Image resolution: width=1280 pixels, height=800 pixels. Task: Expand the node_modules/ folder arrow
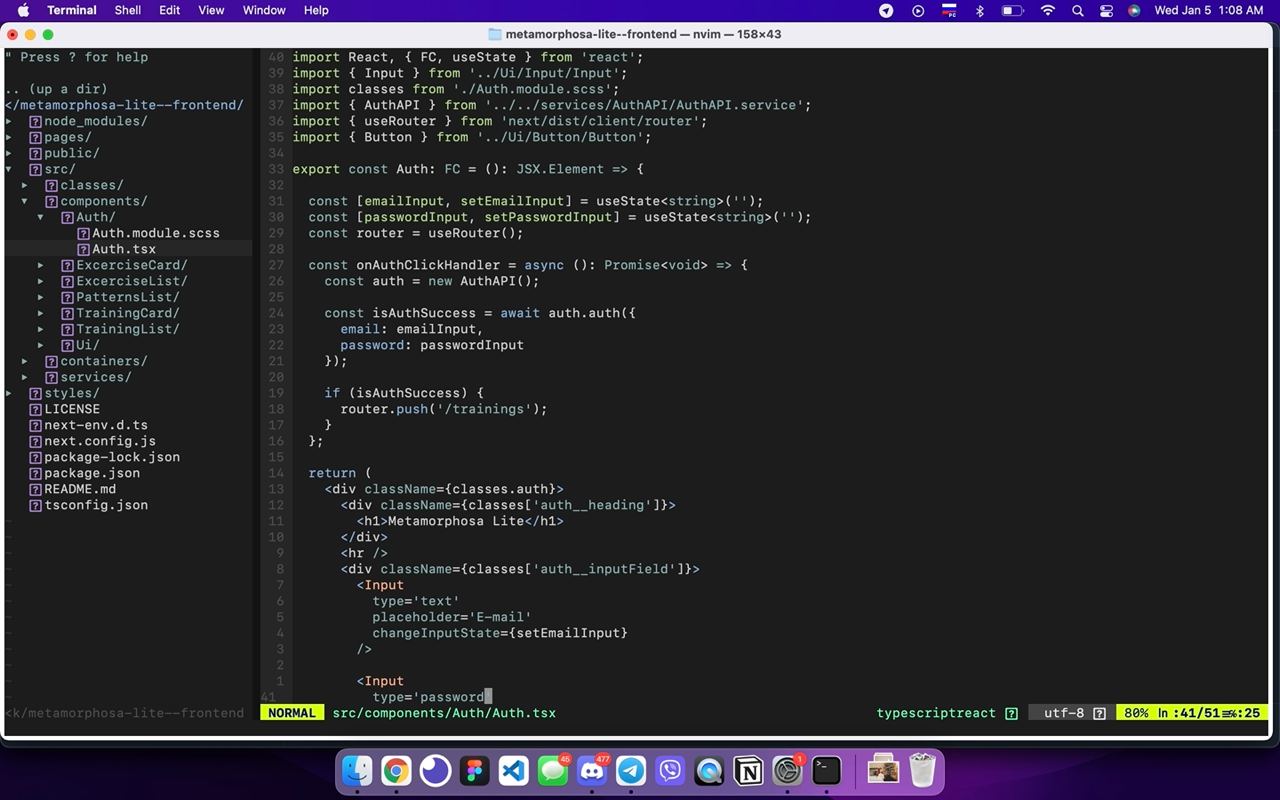point(9,121)
